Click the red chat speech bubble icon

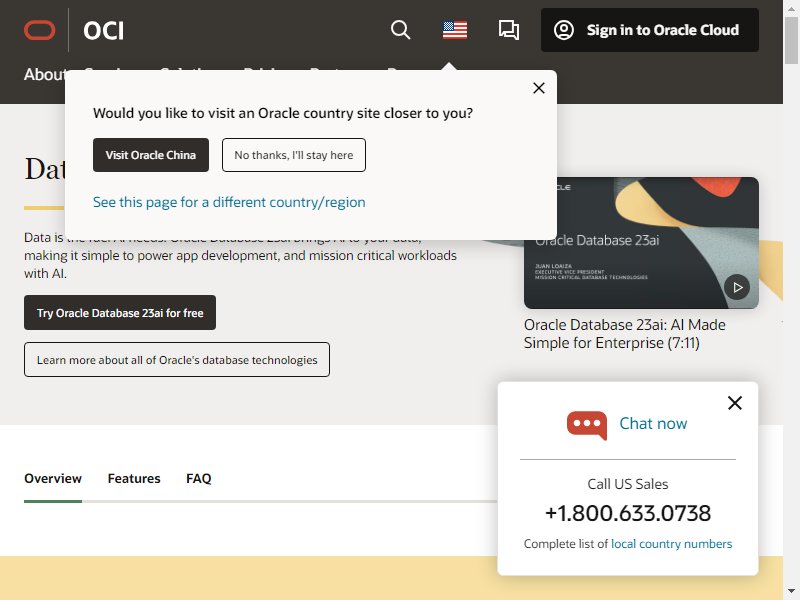pyautogui.click(x=587, y=424)
